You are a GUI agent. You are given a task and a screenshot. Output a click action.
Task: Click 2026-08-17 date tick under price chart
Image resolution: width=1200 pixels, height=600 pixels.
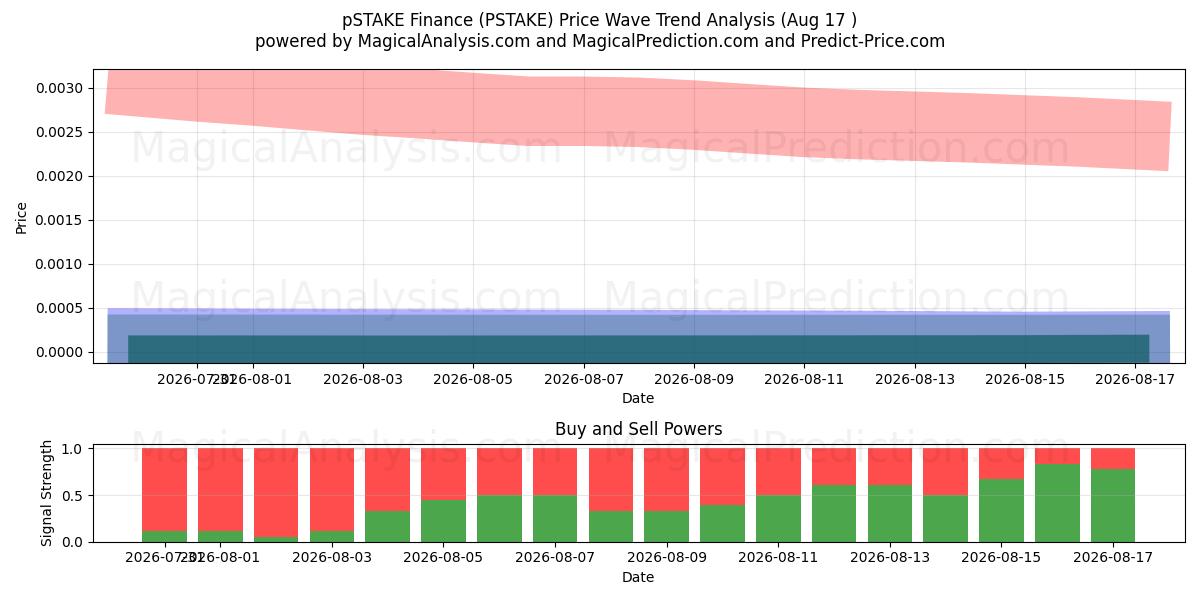tap(1135, 379)
